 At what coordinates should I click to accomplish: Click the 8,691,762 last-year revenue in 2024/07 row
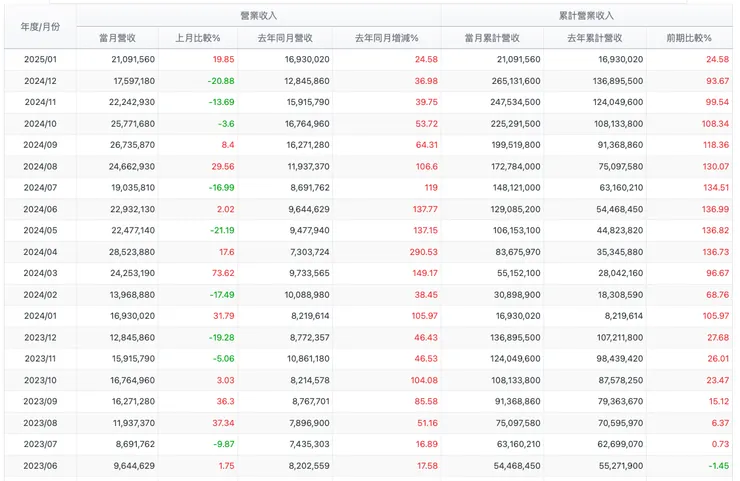click(x=310, y=187)
